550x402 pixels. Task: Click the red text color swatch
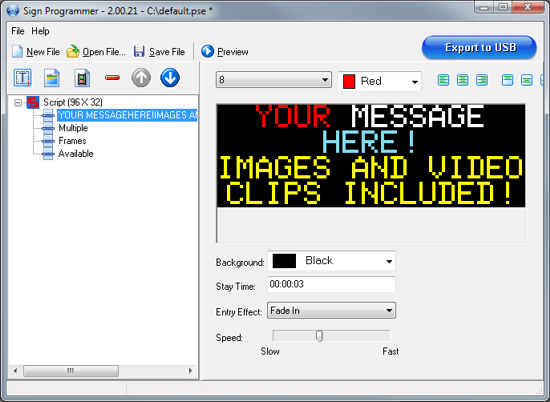[x=349, y=81]
